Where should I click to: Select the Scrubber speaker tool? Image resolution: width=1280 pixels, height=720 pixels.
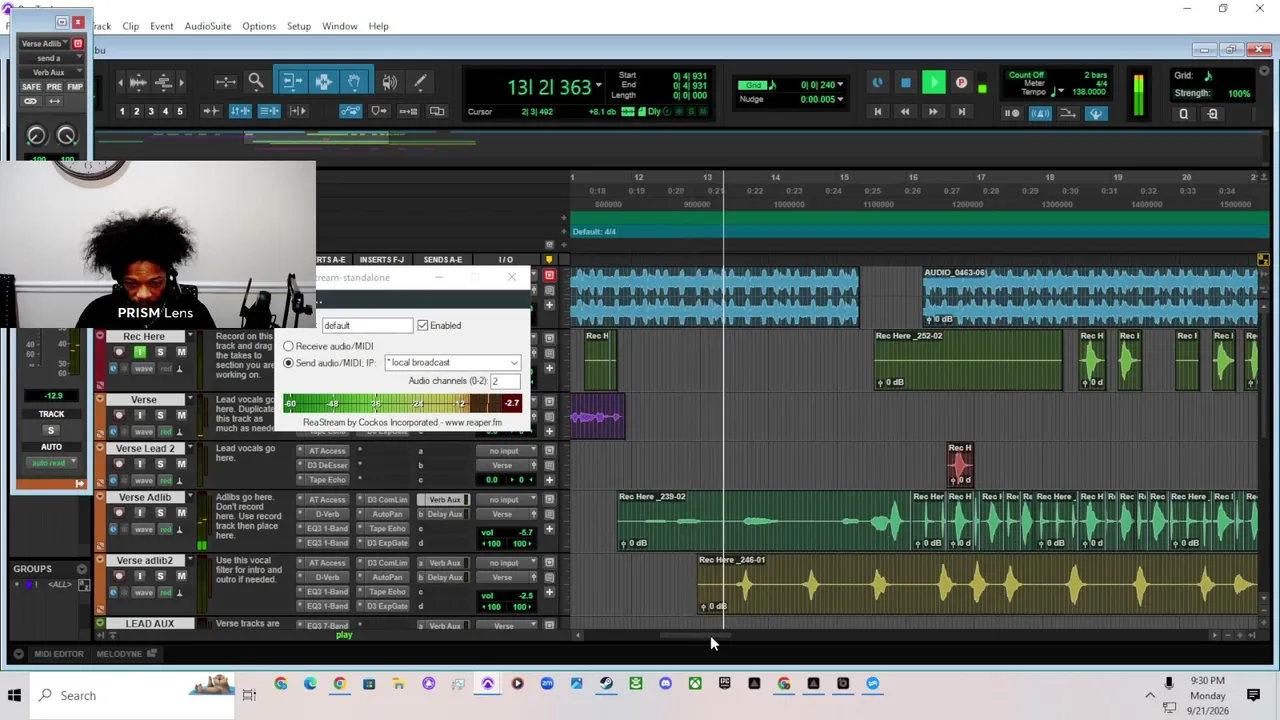click(389, 82)
